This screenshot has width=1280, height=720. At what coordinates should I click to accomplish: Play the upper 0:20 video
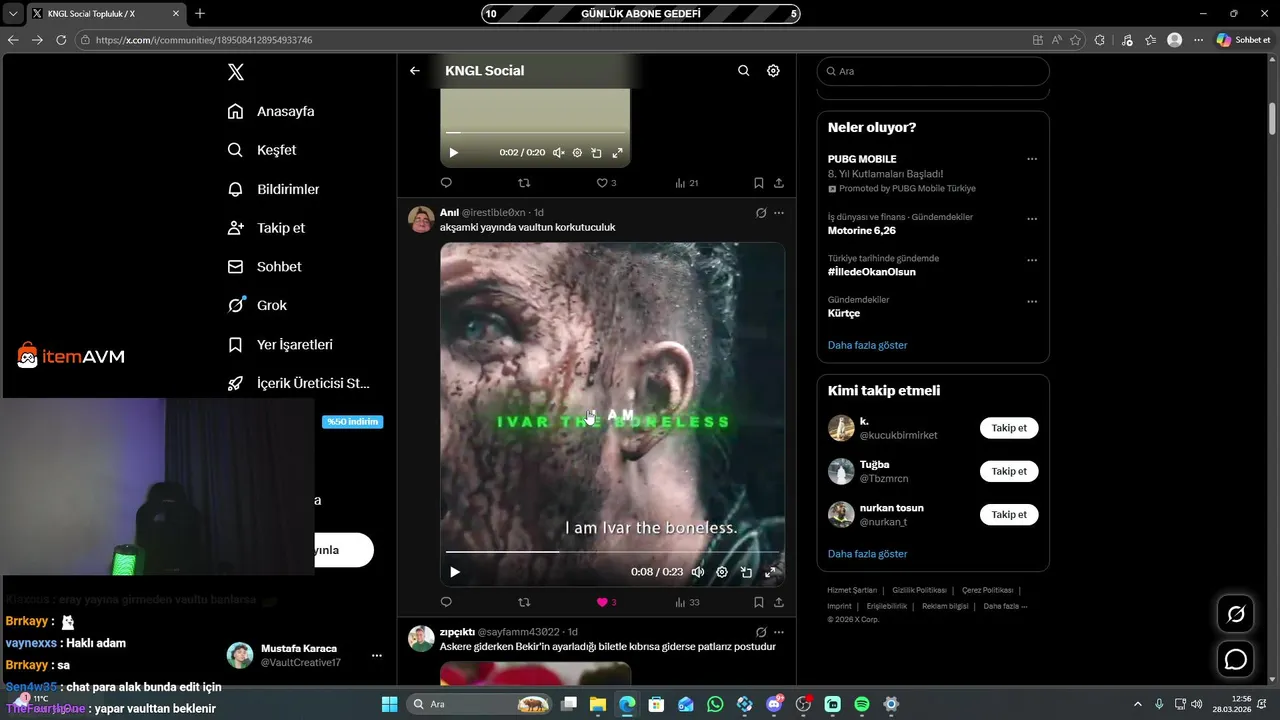click(x=454, y=153)
